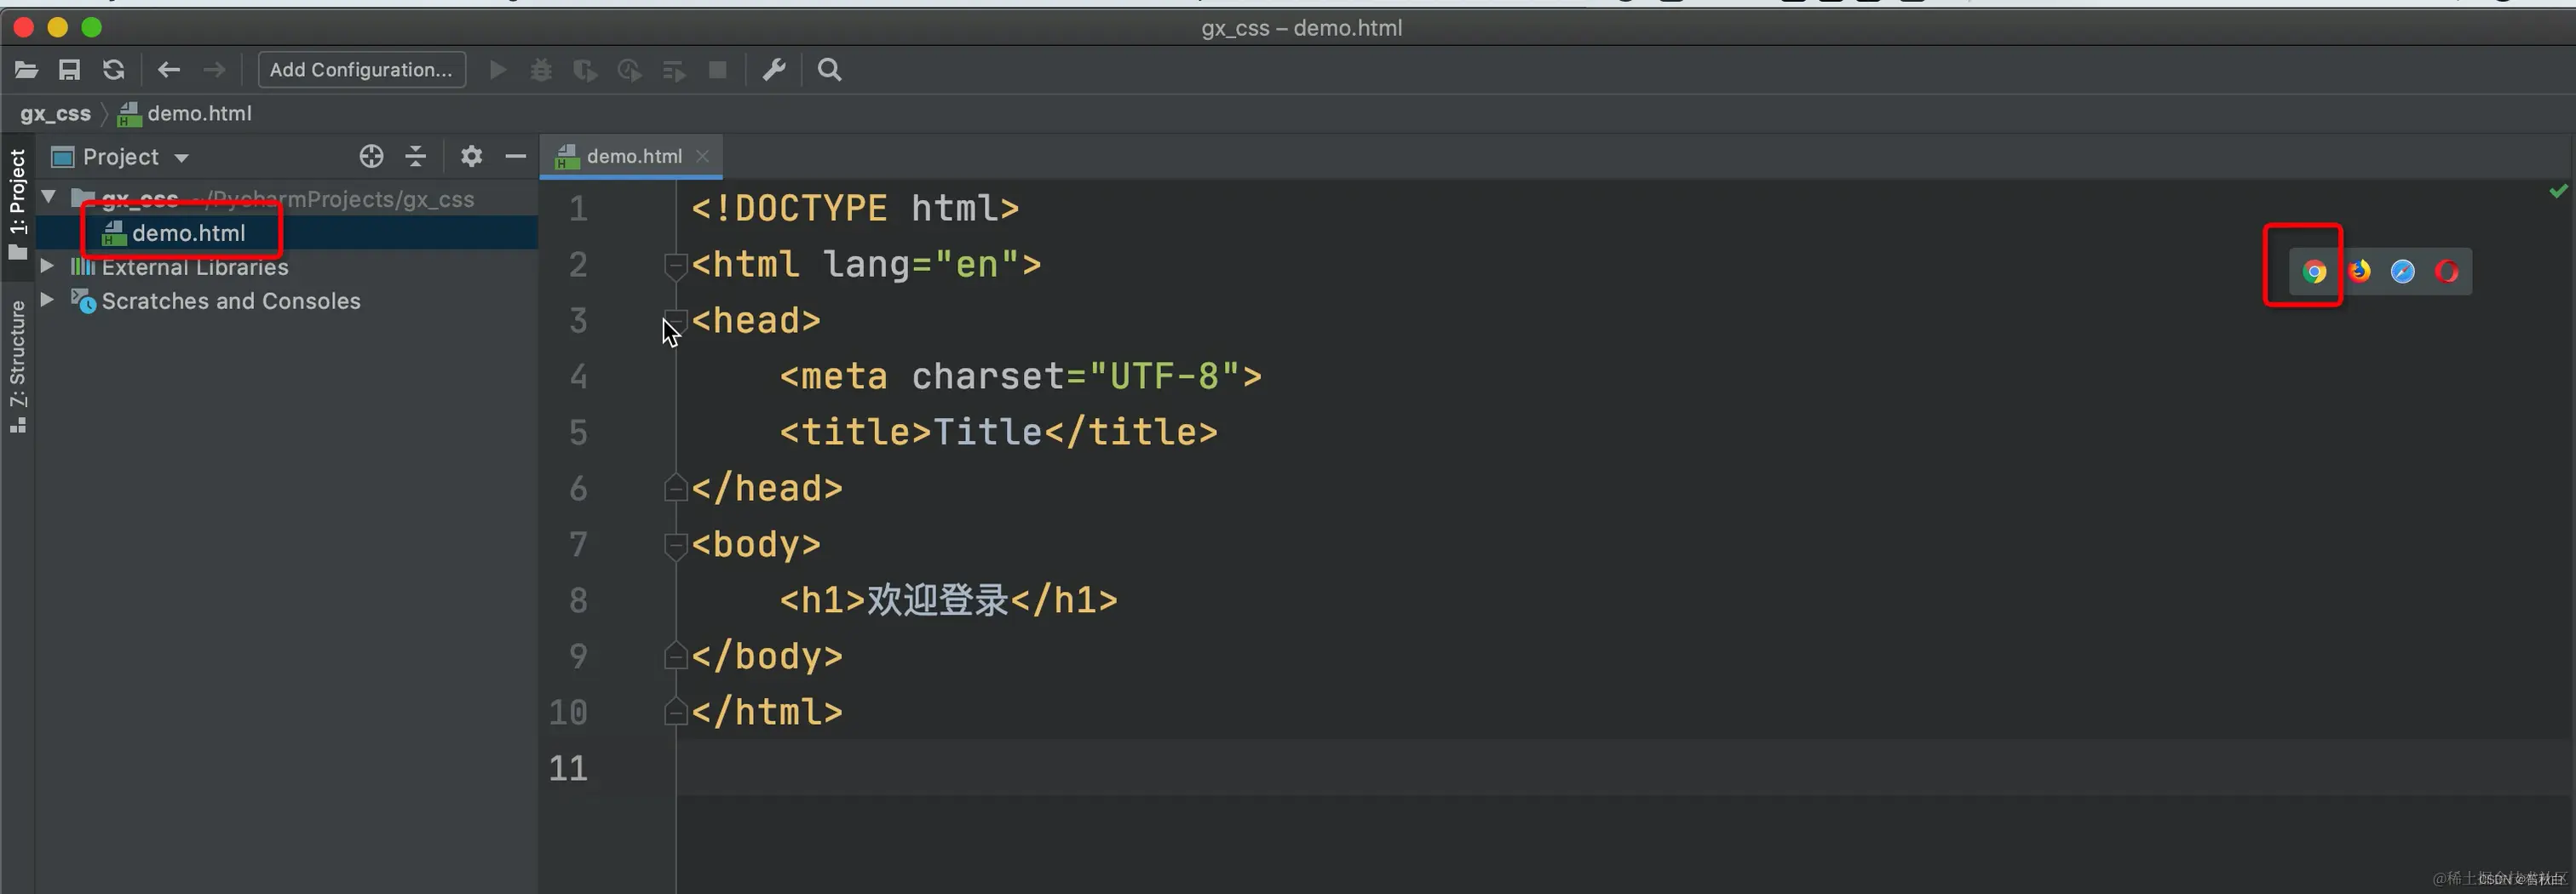
Task: Click fold marker at closing head line 6
Action: pos(675,488)
